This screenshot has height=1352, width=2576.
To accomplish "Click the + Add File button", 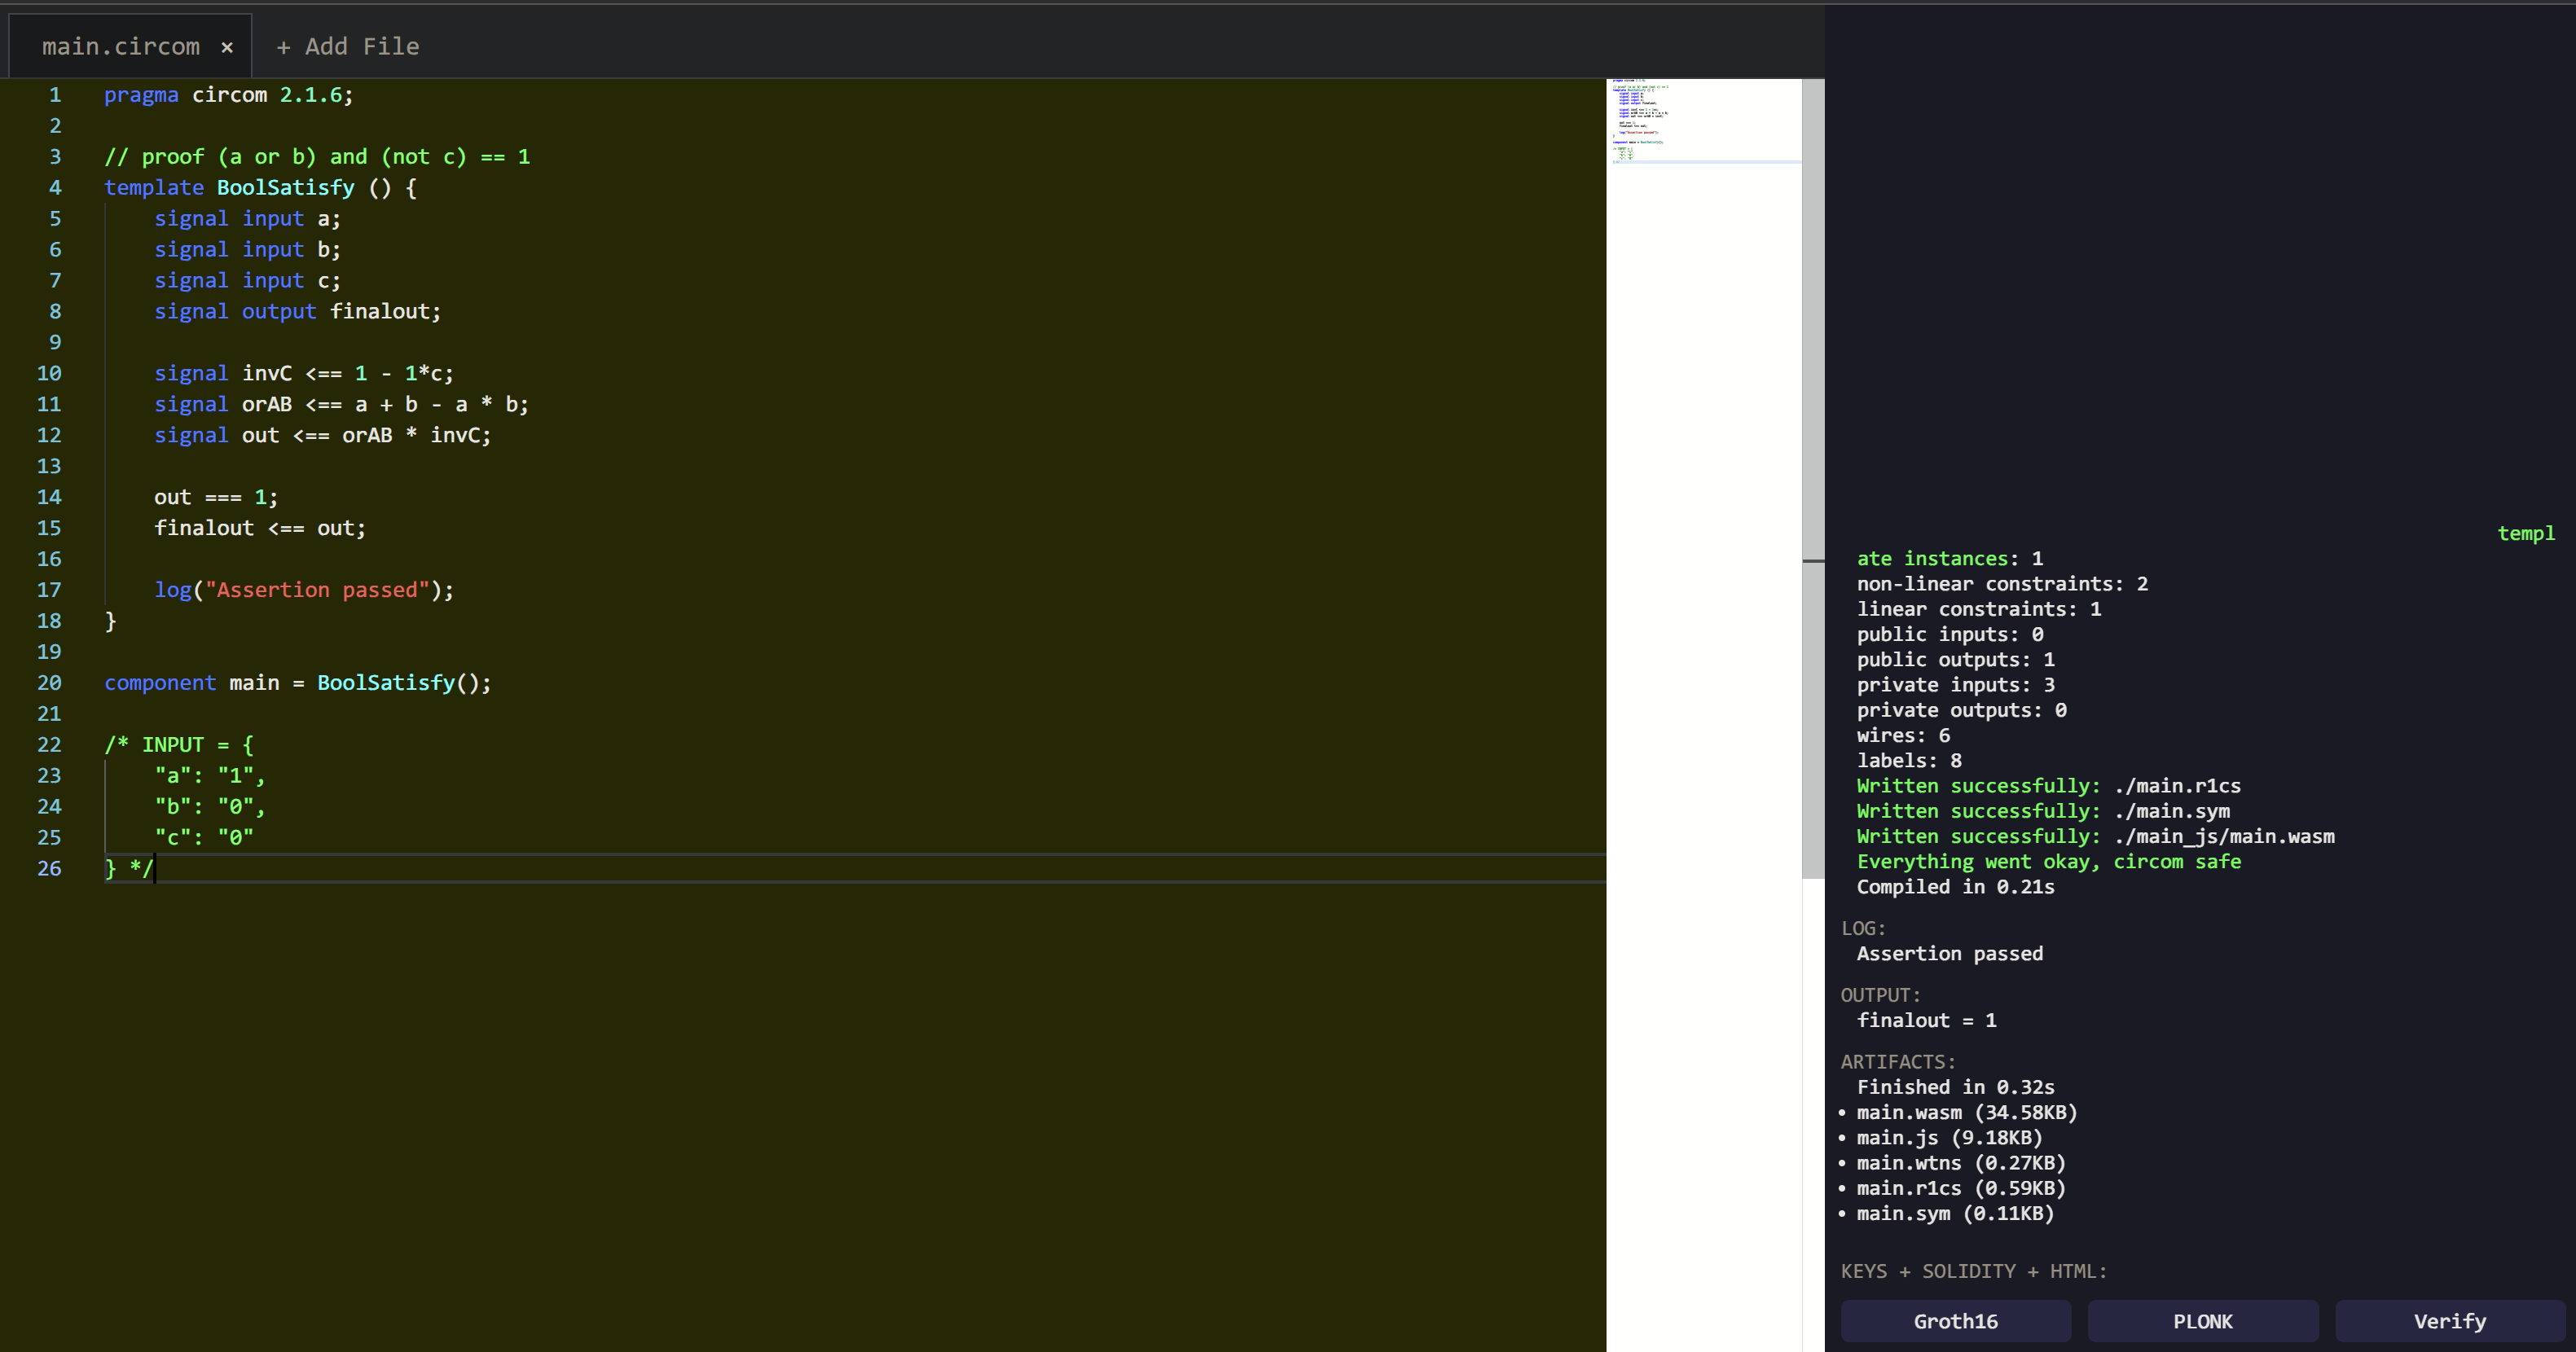I will coord(347,47).
